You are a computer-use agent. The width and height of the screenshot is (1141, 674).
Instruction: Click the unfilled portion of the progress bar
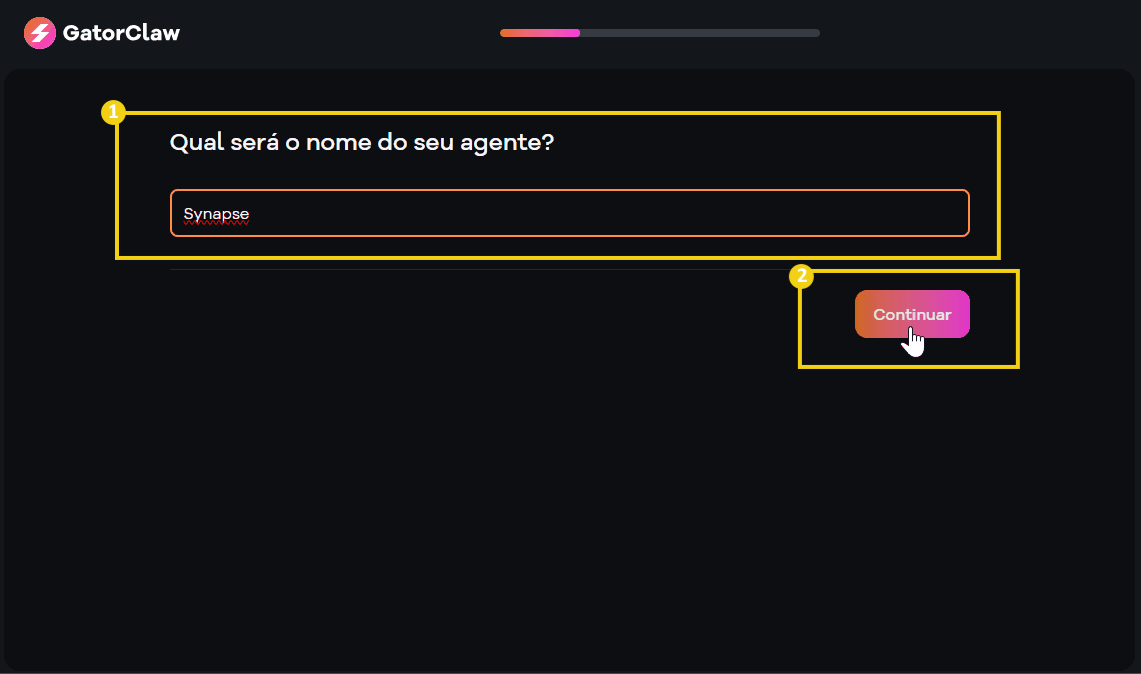700,32
